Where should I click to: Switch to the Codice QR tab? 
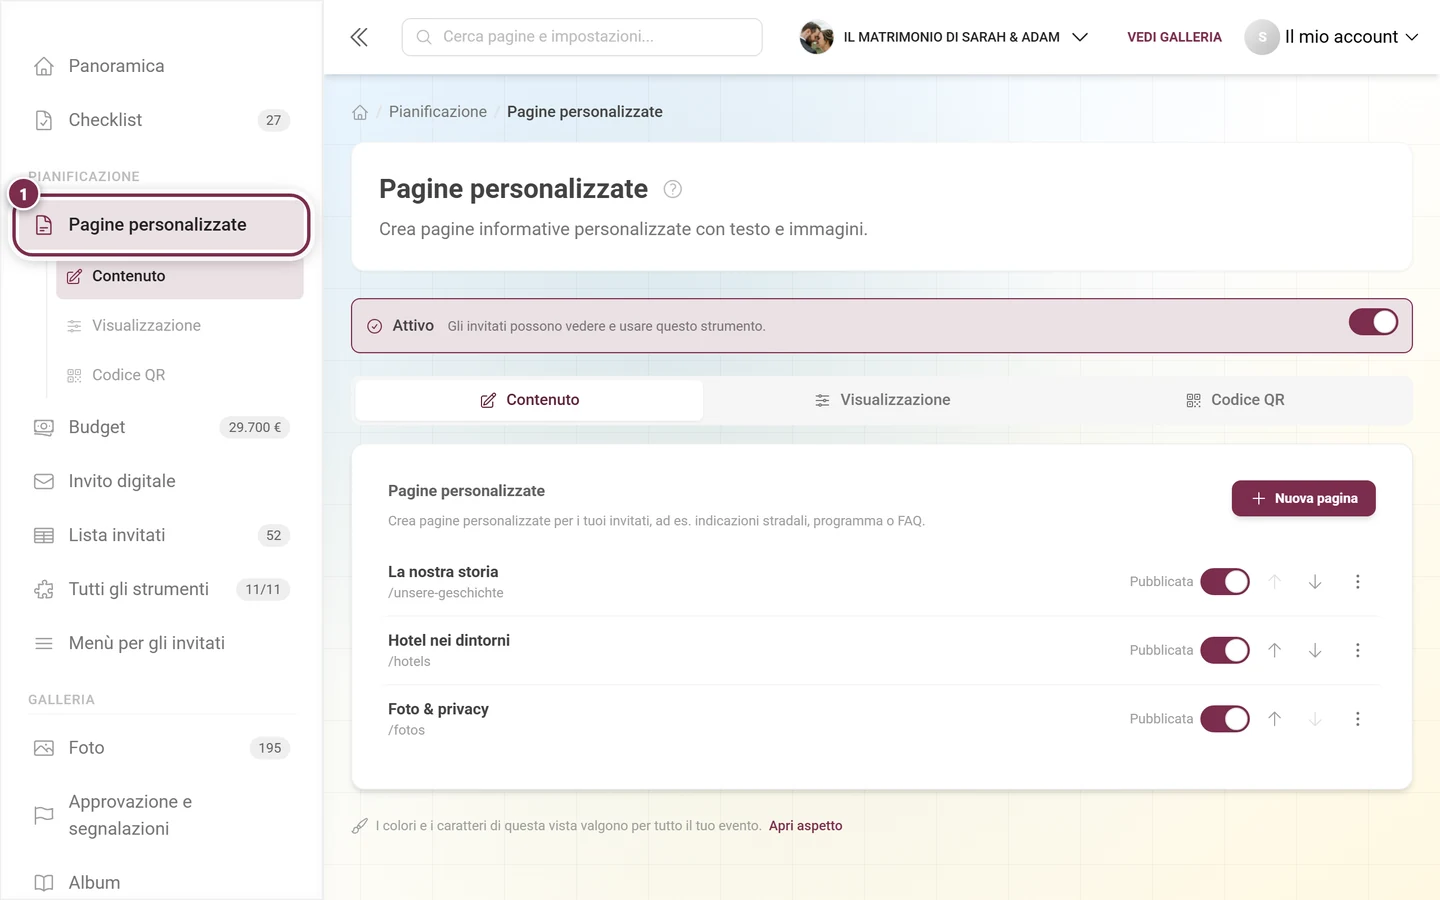[1234, 400]
